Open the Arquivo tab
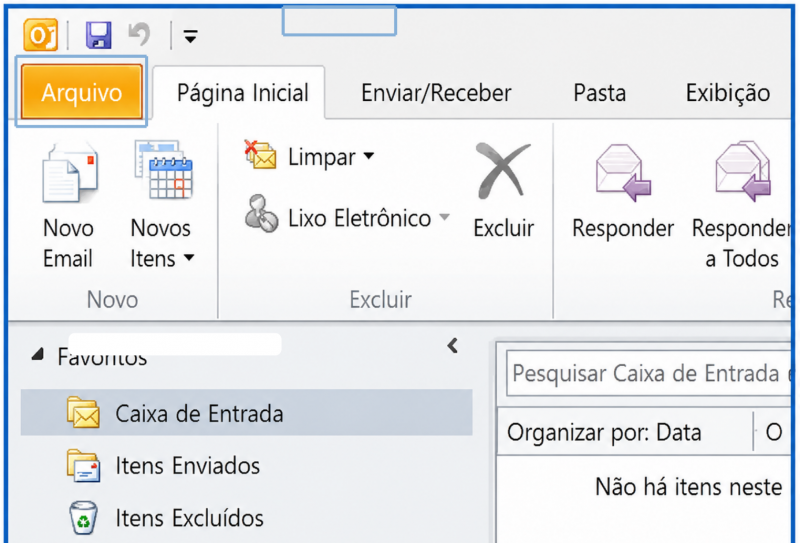The width and height of the screenshot is (800, 543). [82, 92]
